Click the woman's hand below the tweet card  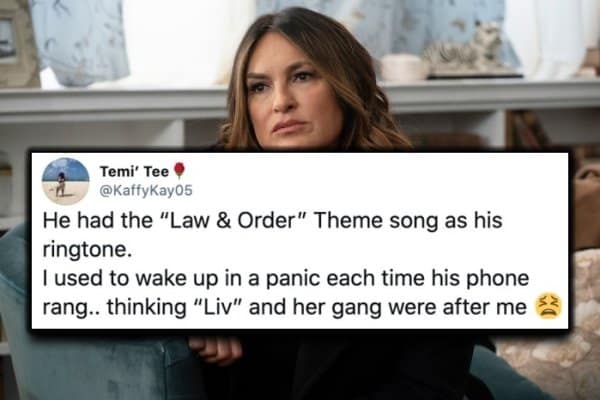tap(215, 347)
